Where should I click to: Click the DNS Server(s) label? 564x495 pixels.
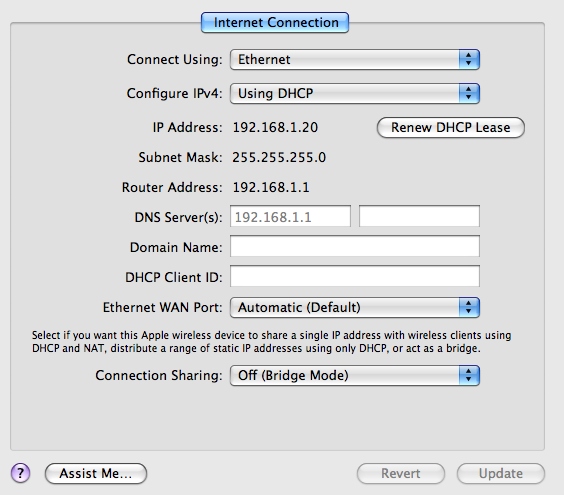click(178, 217)
